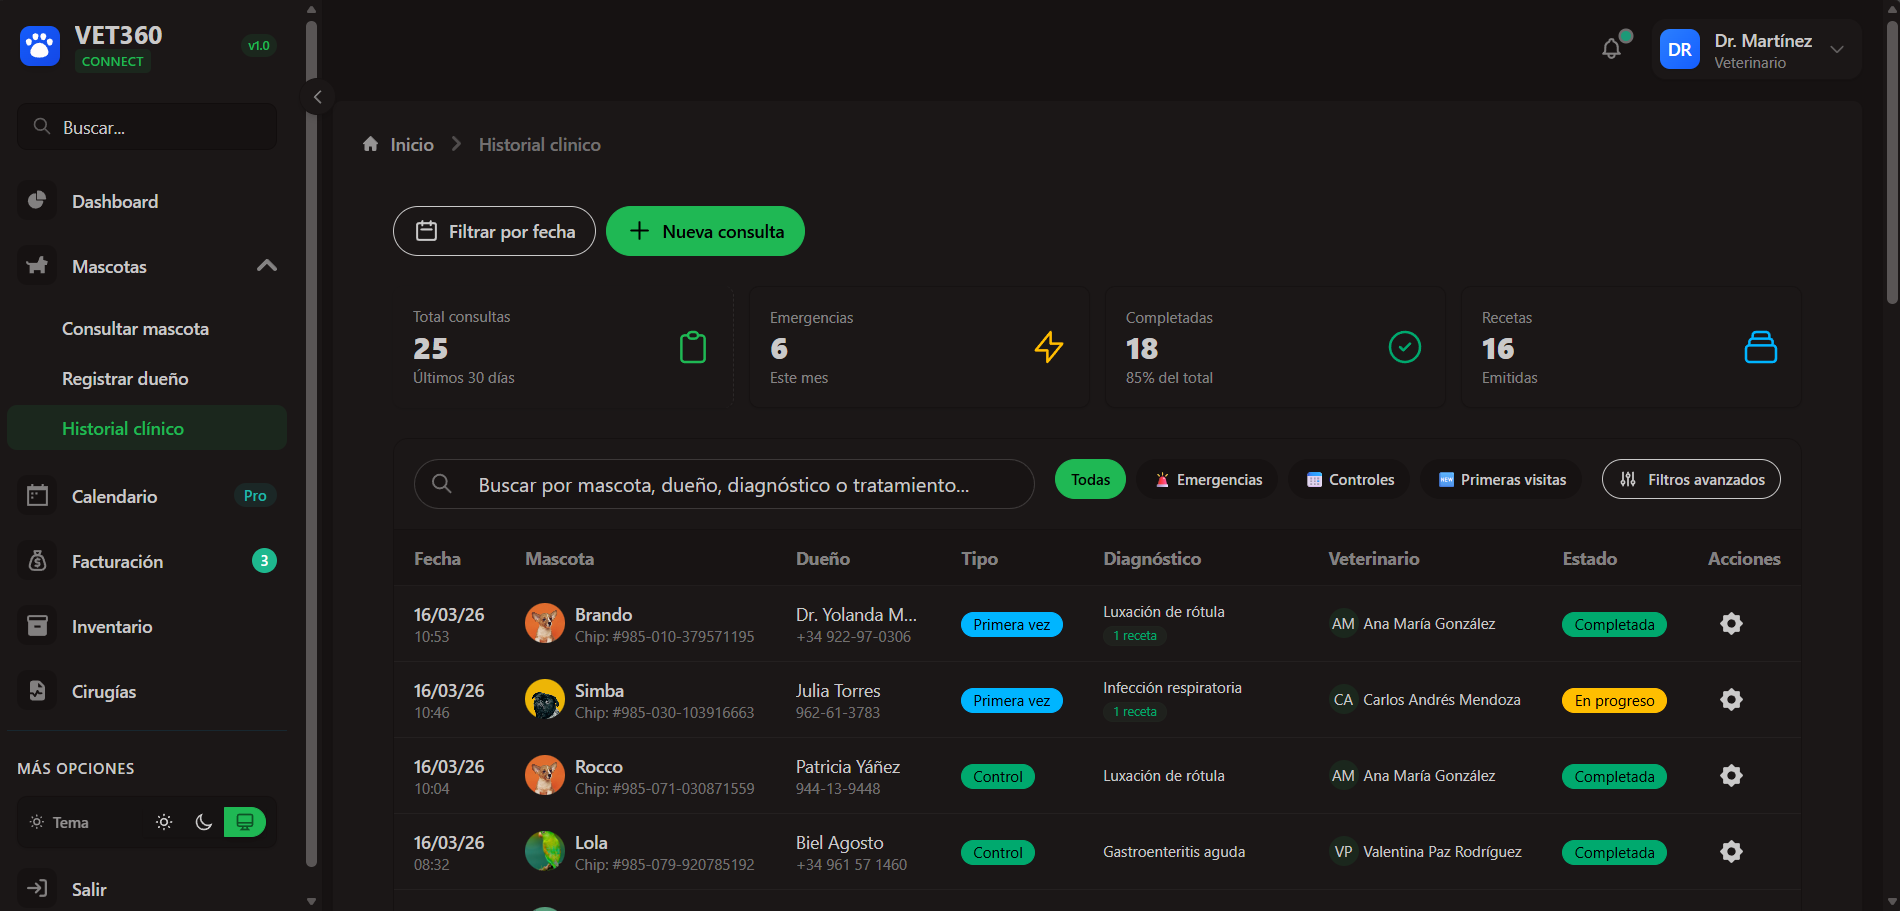Collapse the sidebar with arrow button

click(x=317, y=97)
